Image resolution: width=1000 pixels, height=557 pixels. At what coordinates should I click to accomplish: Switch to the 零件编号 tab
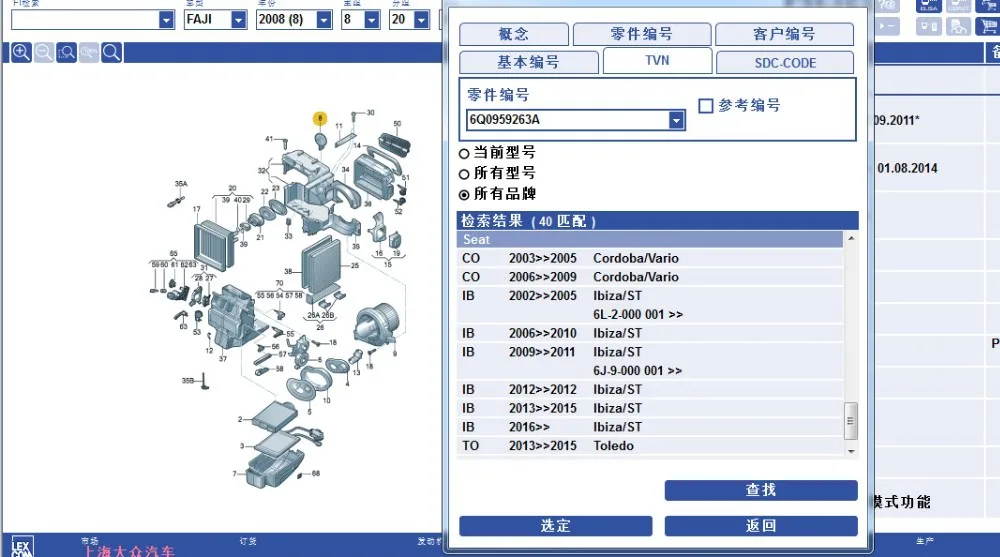(642, 34)
